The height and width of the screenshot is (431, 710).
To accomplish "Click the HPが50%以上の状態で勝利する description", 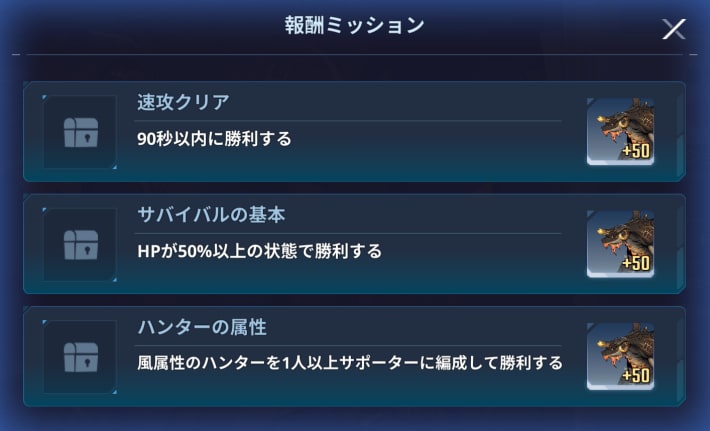I will [259, 251].
